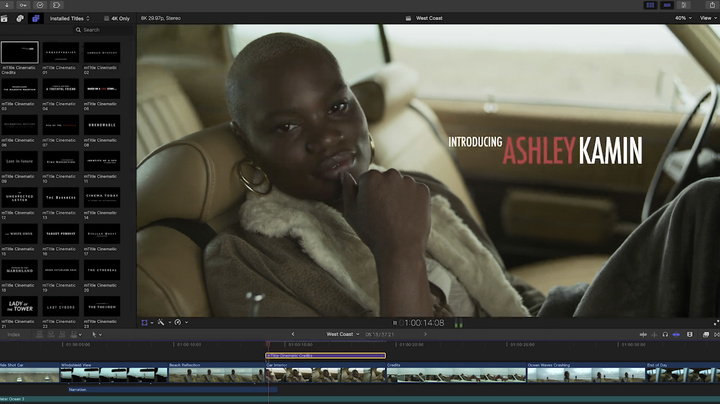Enable the 4K Only checkbox
Viewport: 720px width, 404px height.
pos(107,18)
